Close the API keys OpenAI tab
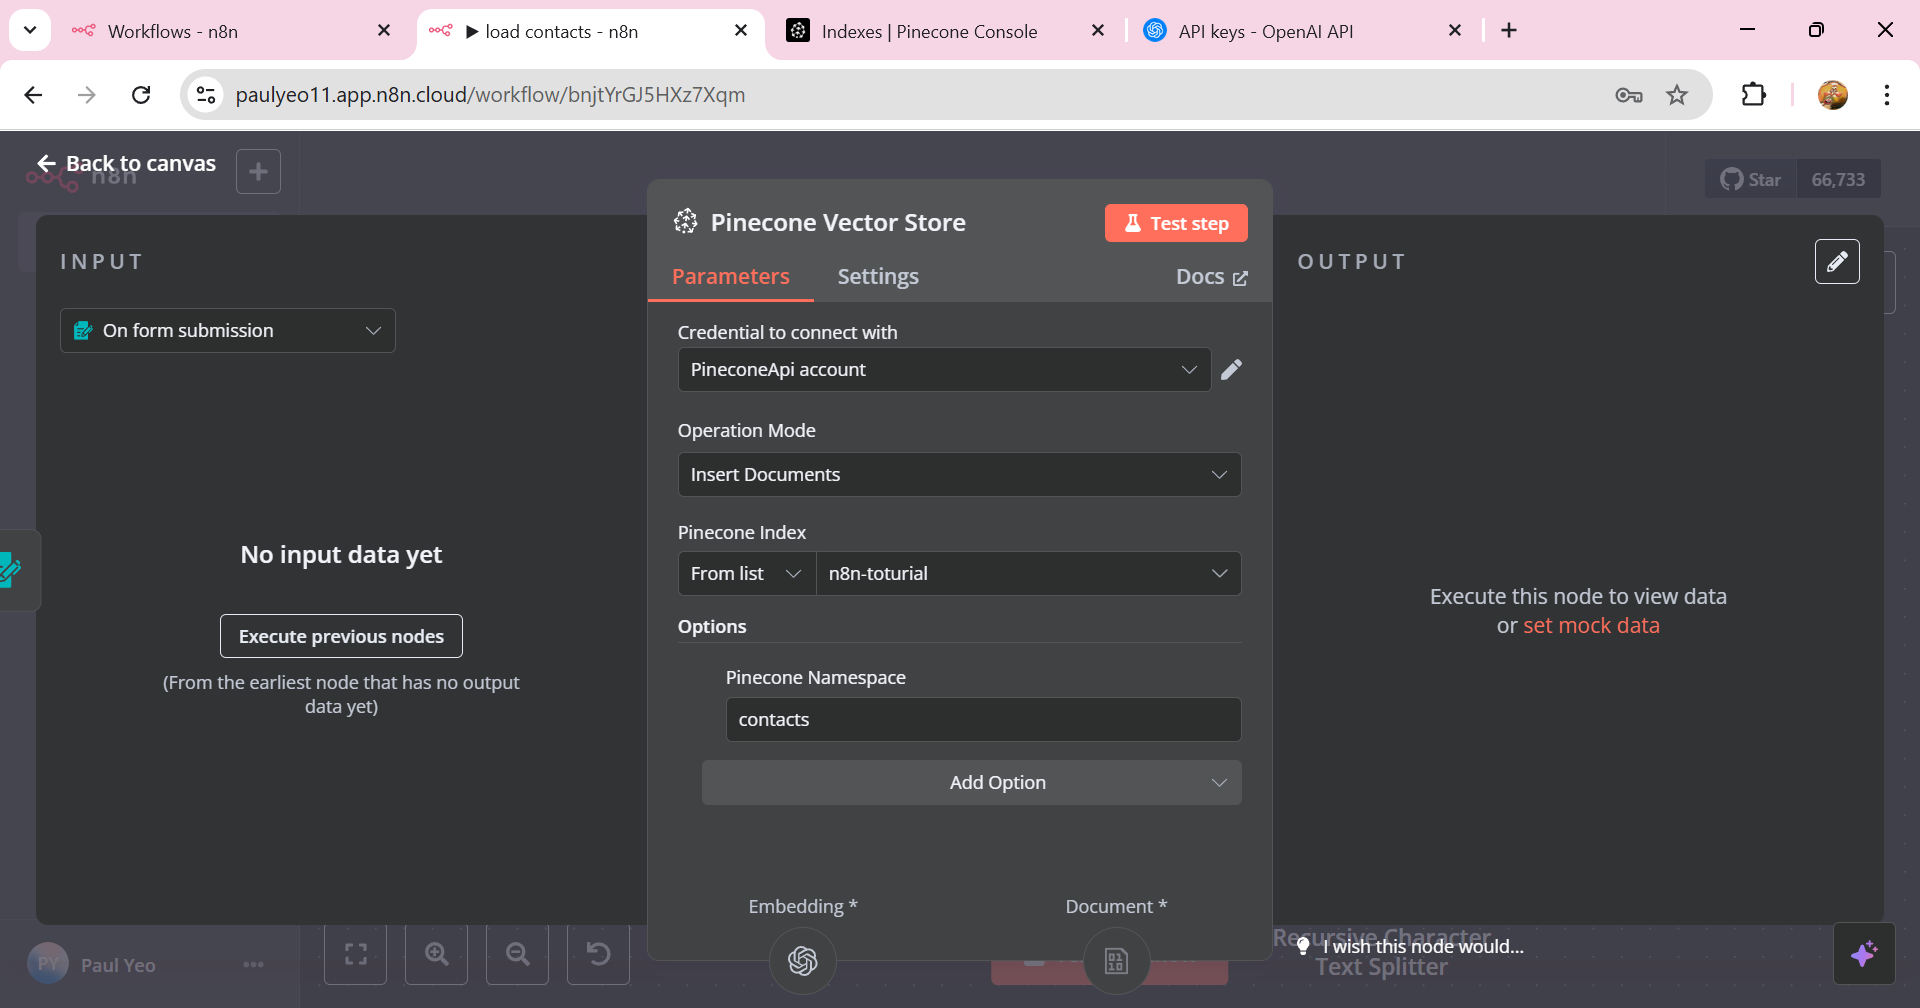The image size is (1920, 1008). point(1455,31)
